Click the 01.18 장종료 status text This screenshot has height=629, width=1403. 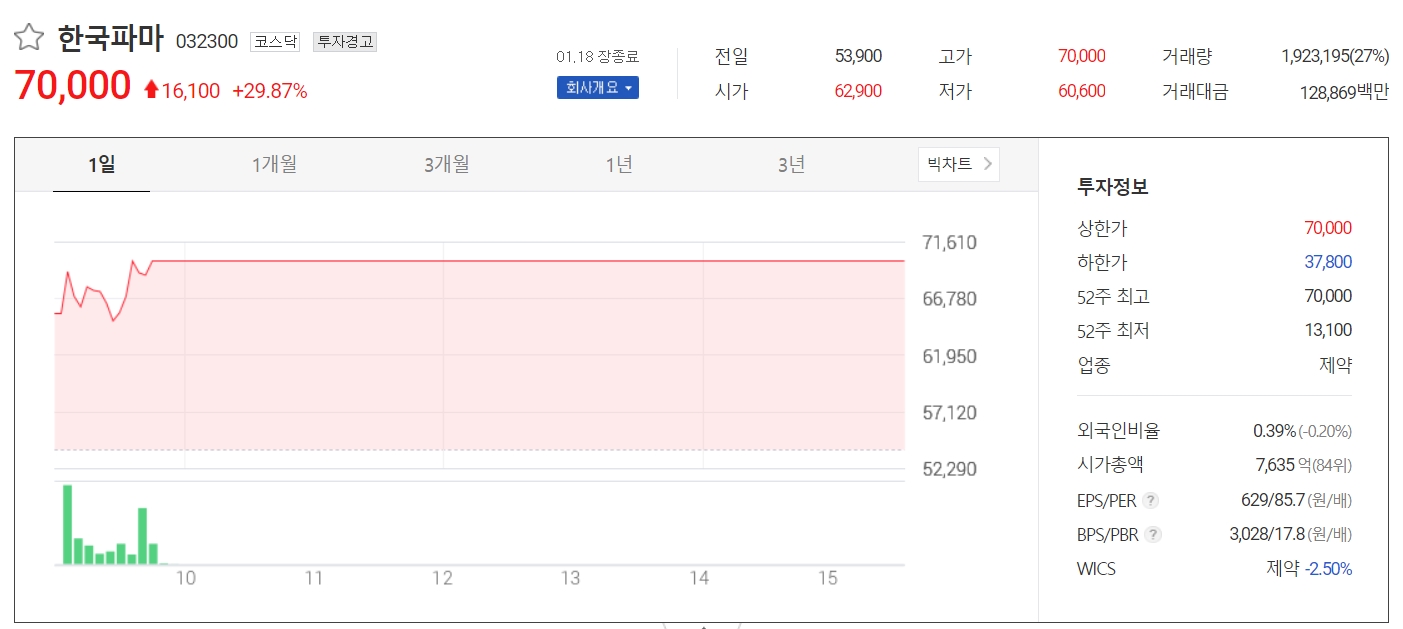pyautogui.click(x=598, y=57)
